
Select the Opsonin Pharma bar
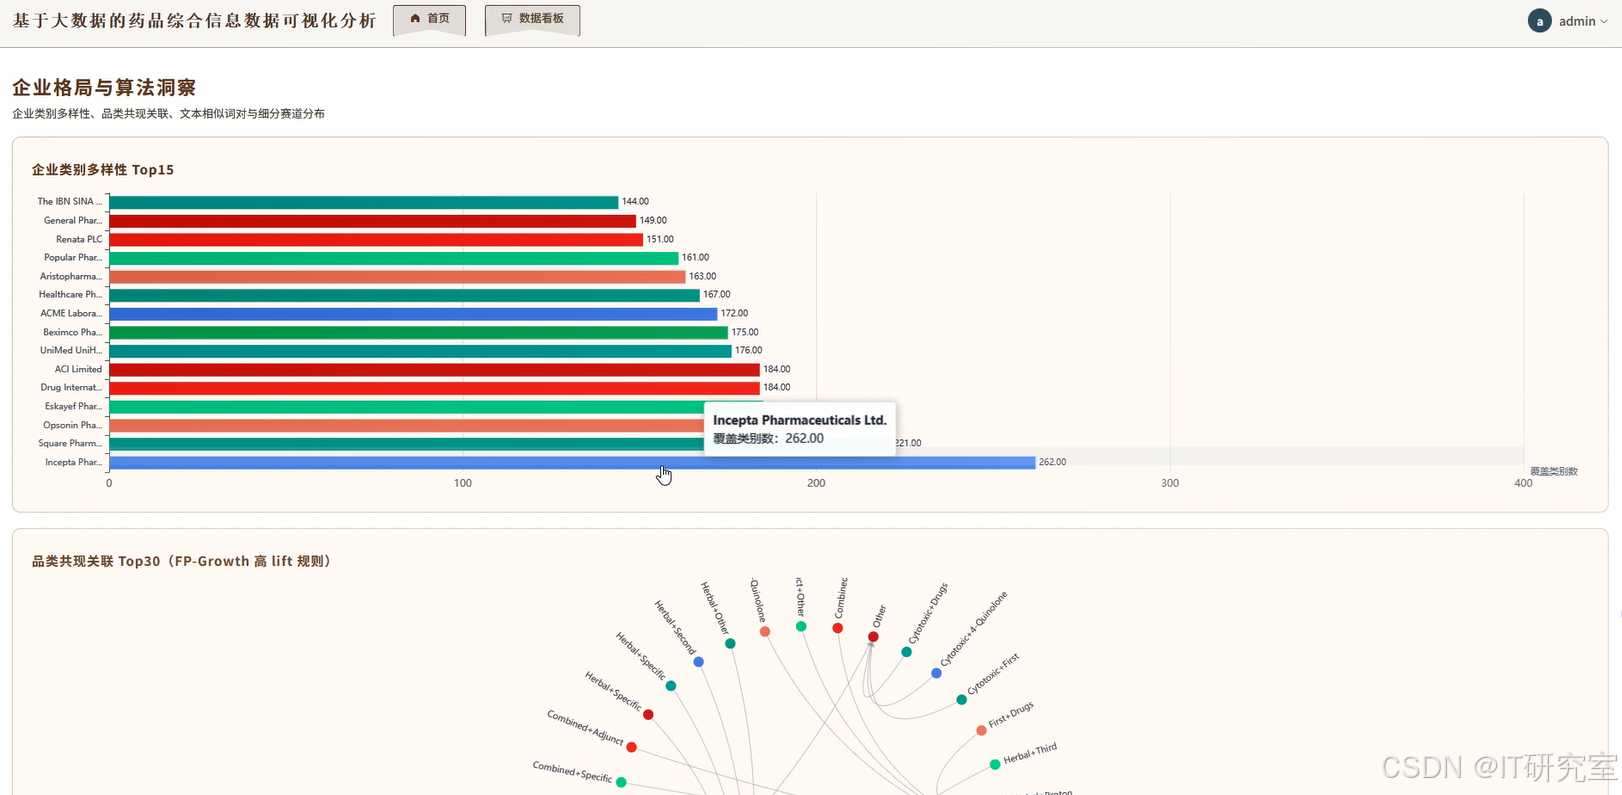tap(407, 426)
